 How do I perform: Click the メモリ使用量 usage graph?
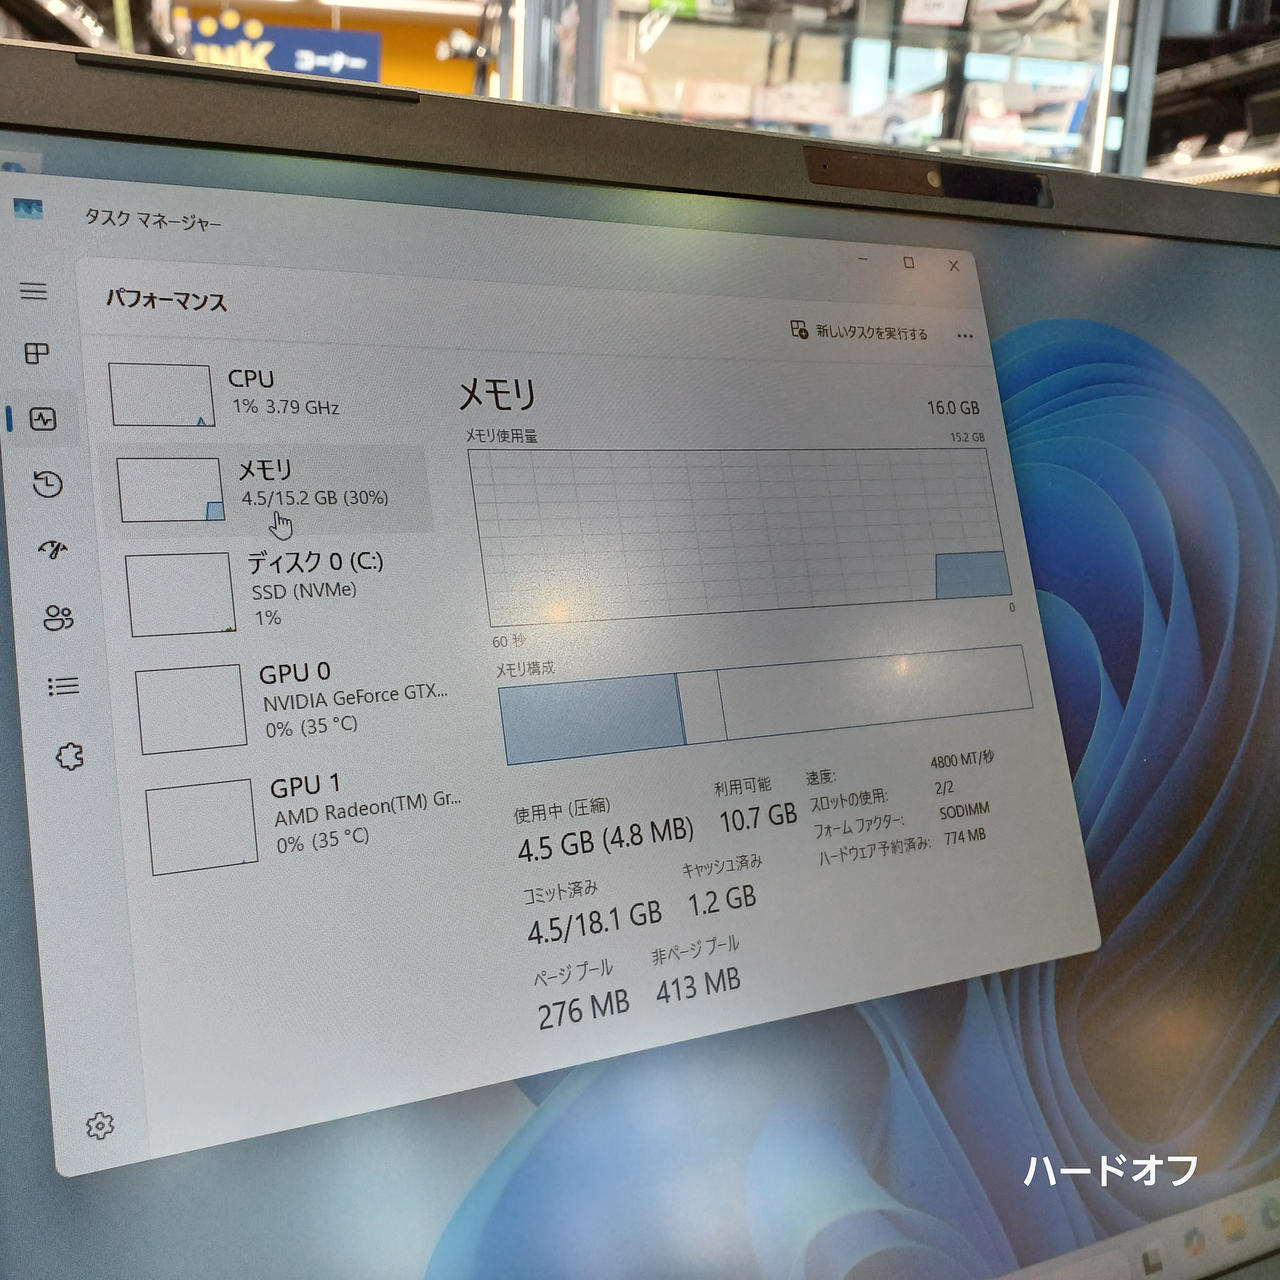740,536
